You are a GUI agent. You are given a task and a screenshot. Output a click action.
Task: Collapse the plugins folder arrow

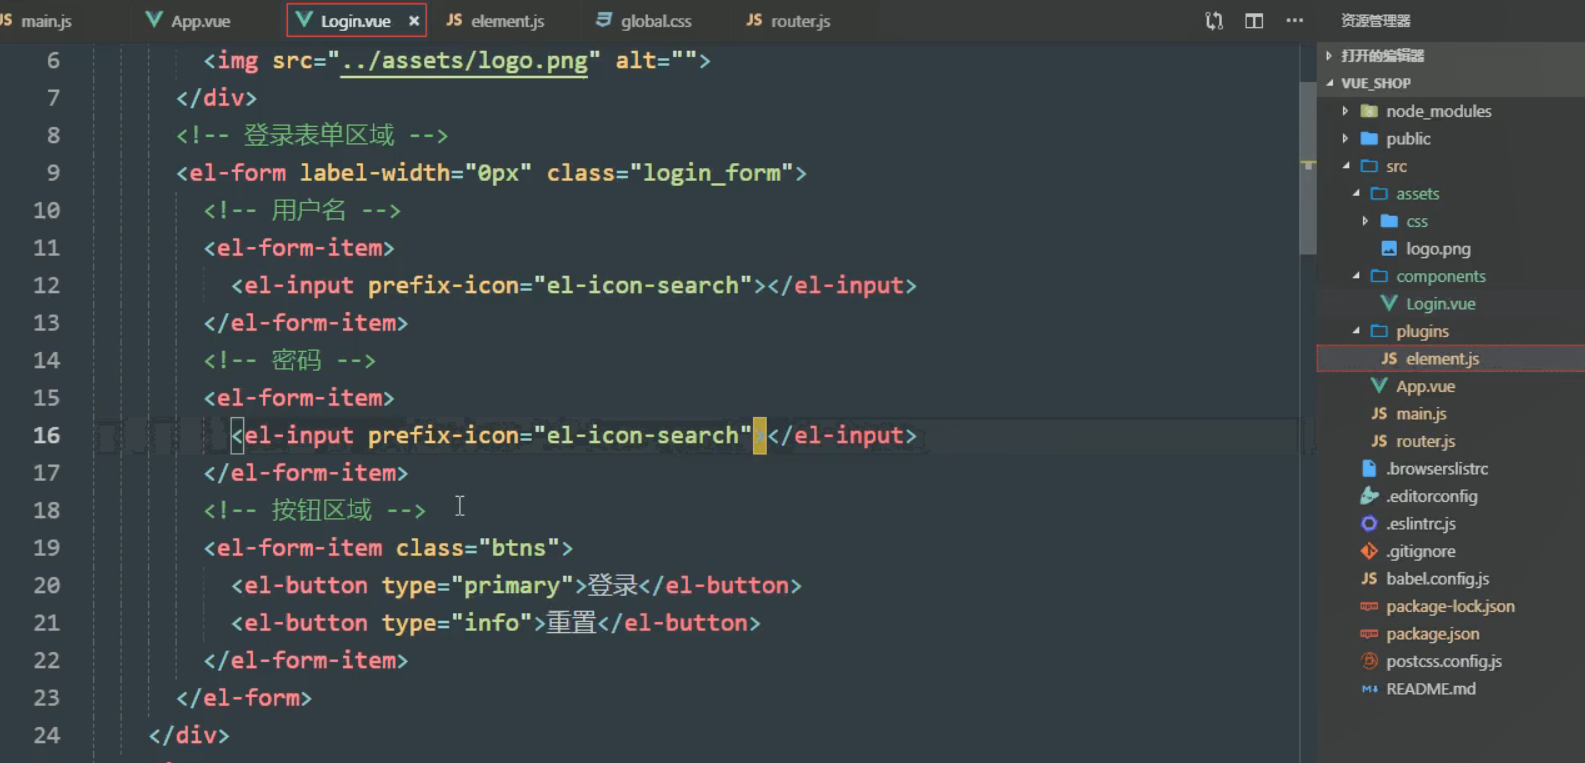[x=1356, y=331]
